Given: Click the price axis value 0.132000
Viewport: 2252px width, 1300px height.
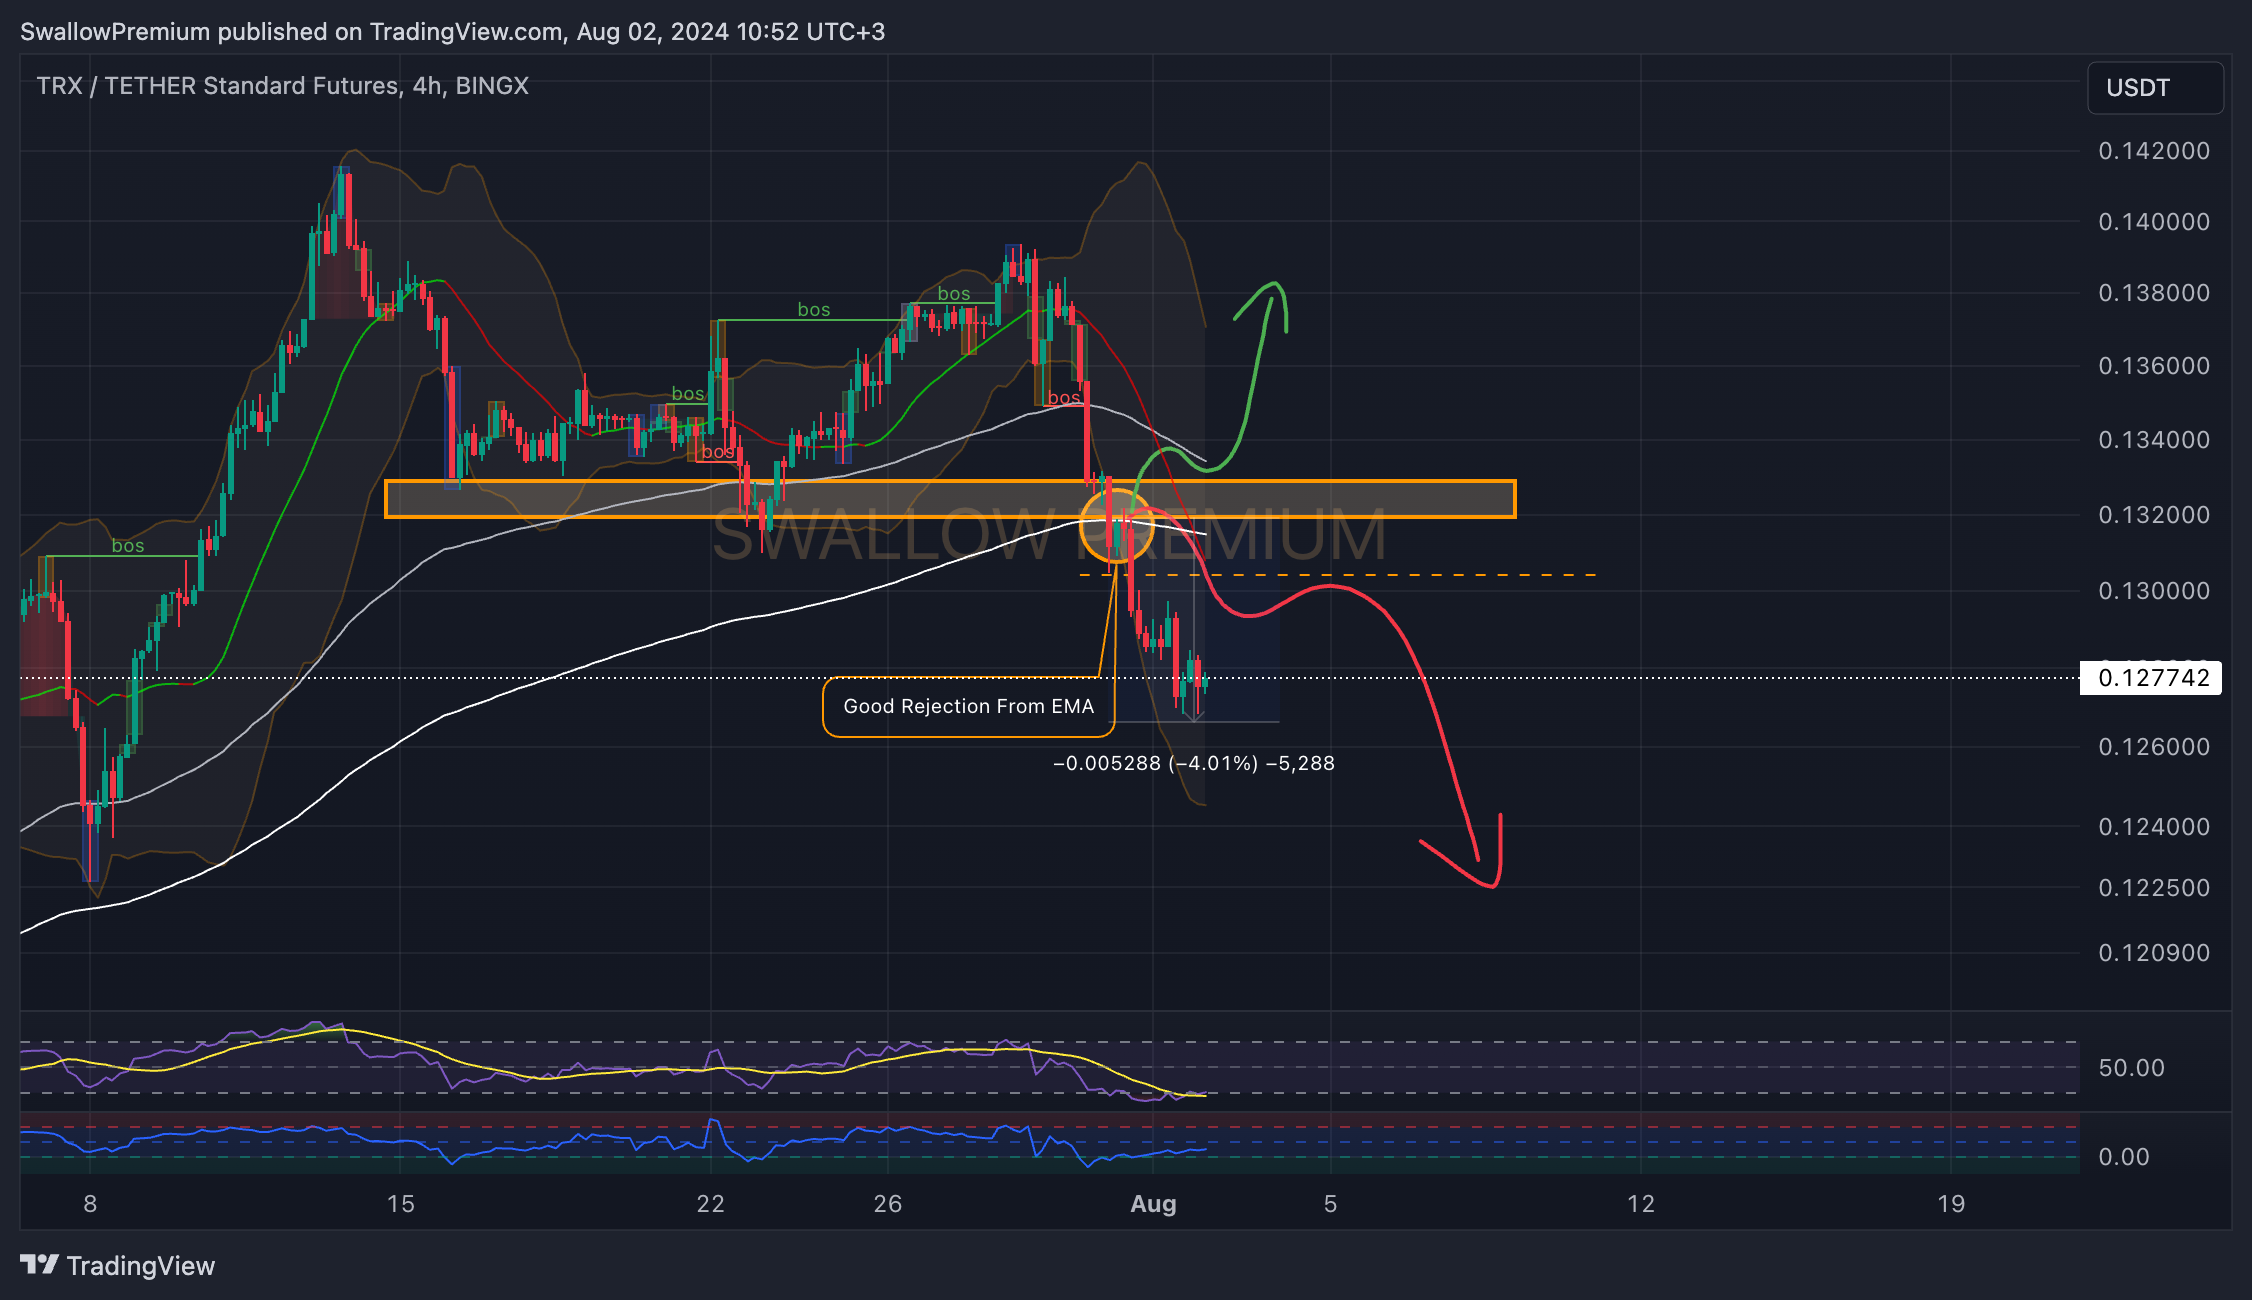Looking at the screenshot, I should tap(2154, 515).
